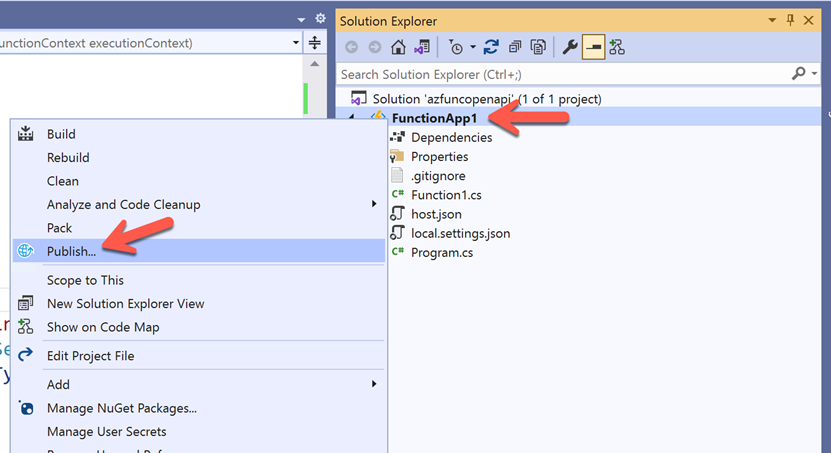The width and height of the screenshot is (831, 453).
Task: Choose Manage User Secrets
Action: [199, 431]
